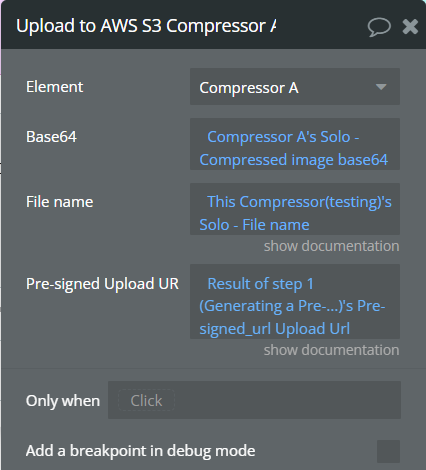This screenshot has height=470, width=426.
Task: Enable the breakpoint in debug mode checkbox
Action: click(x=388, y=451)
